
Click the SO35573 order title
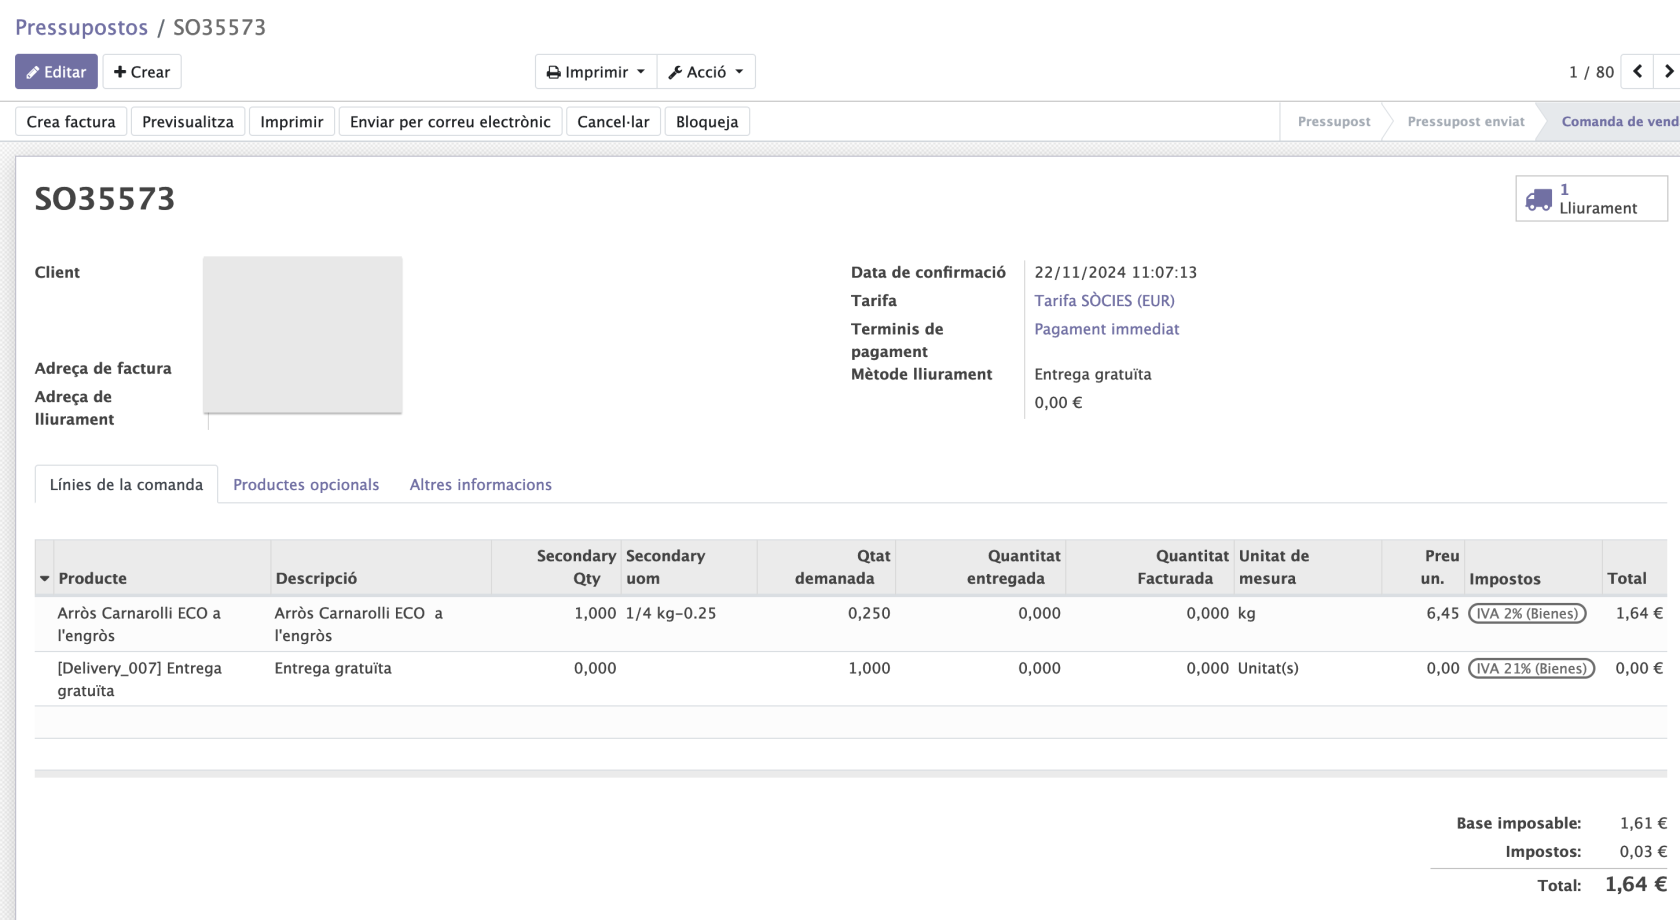coord(105,199)
